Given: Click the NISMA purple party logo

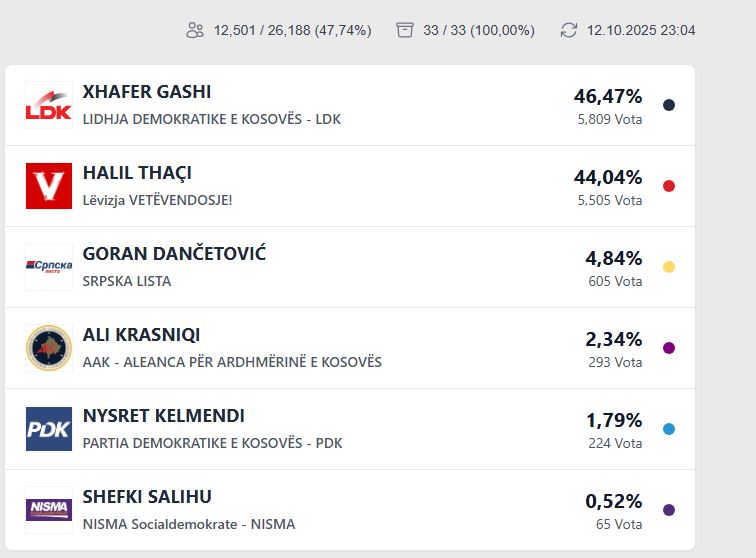Looking at the screenshot, I should (x=49, y=510).
